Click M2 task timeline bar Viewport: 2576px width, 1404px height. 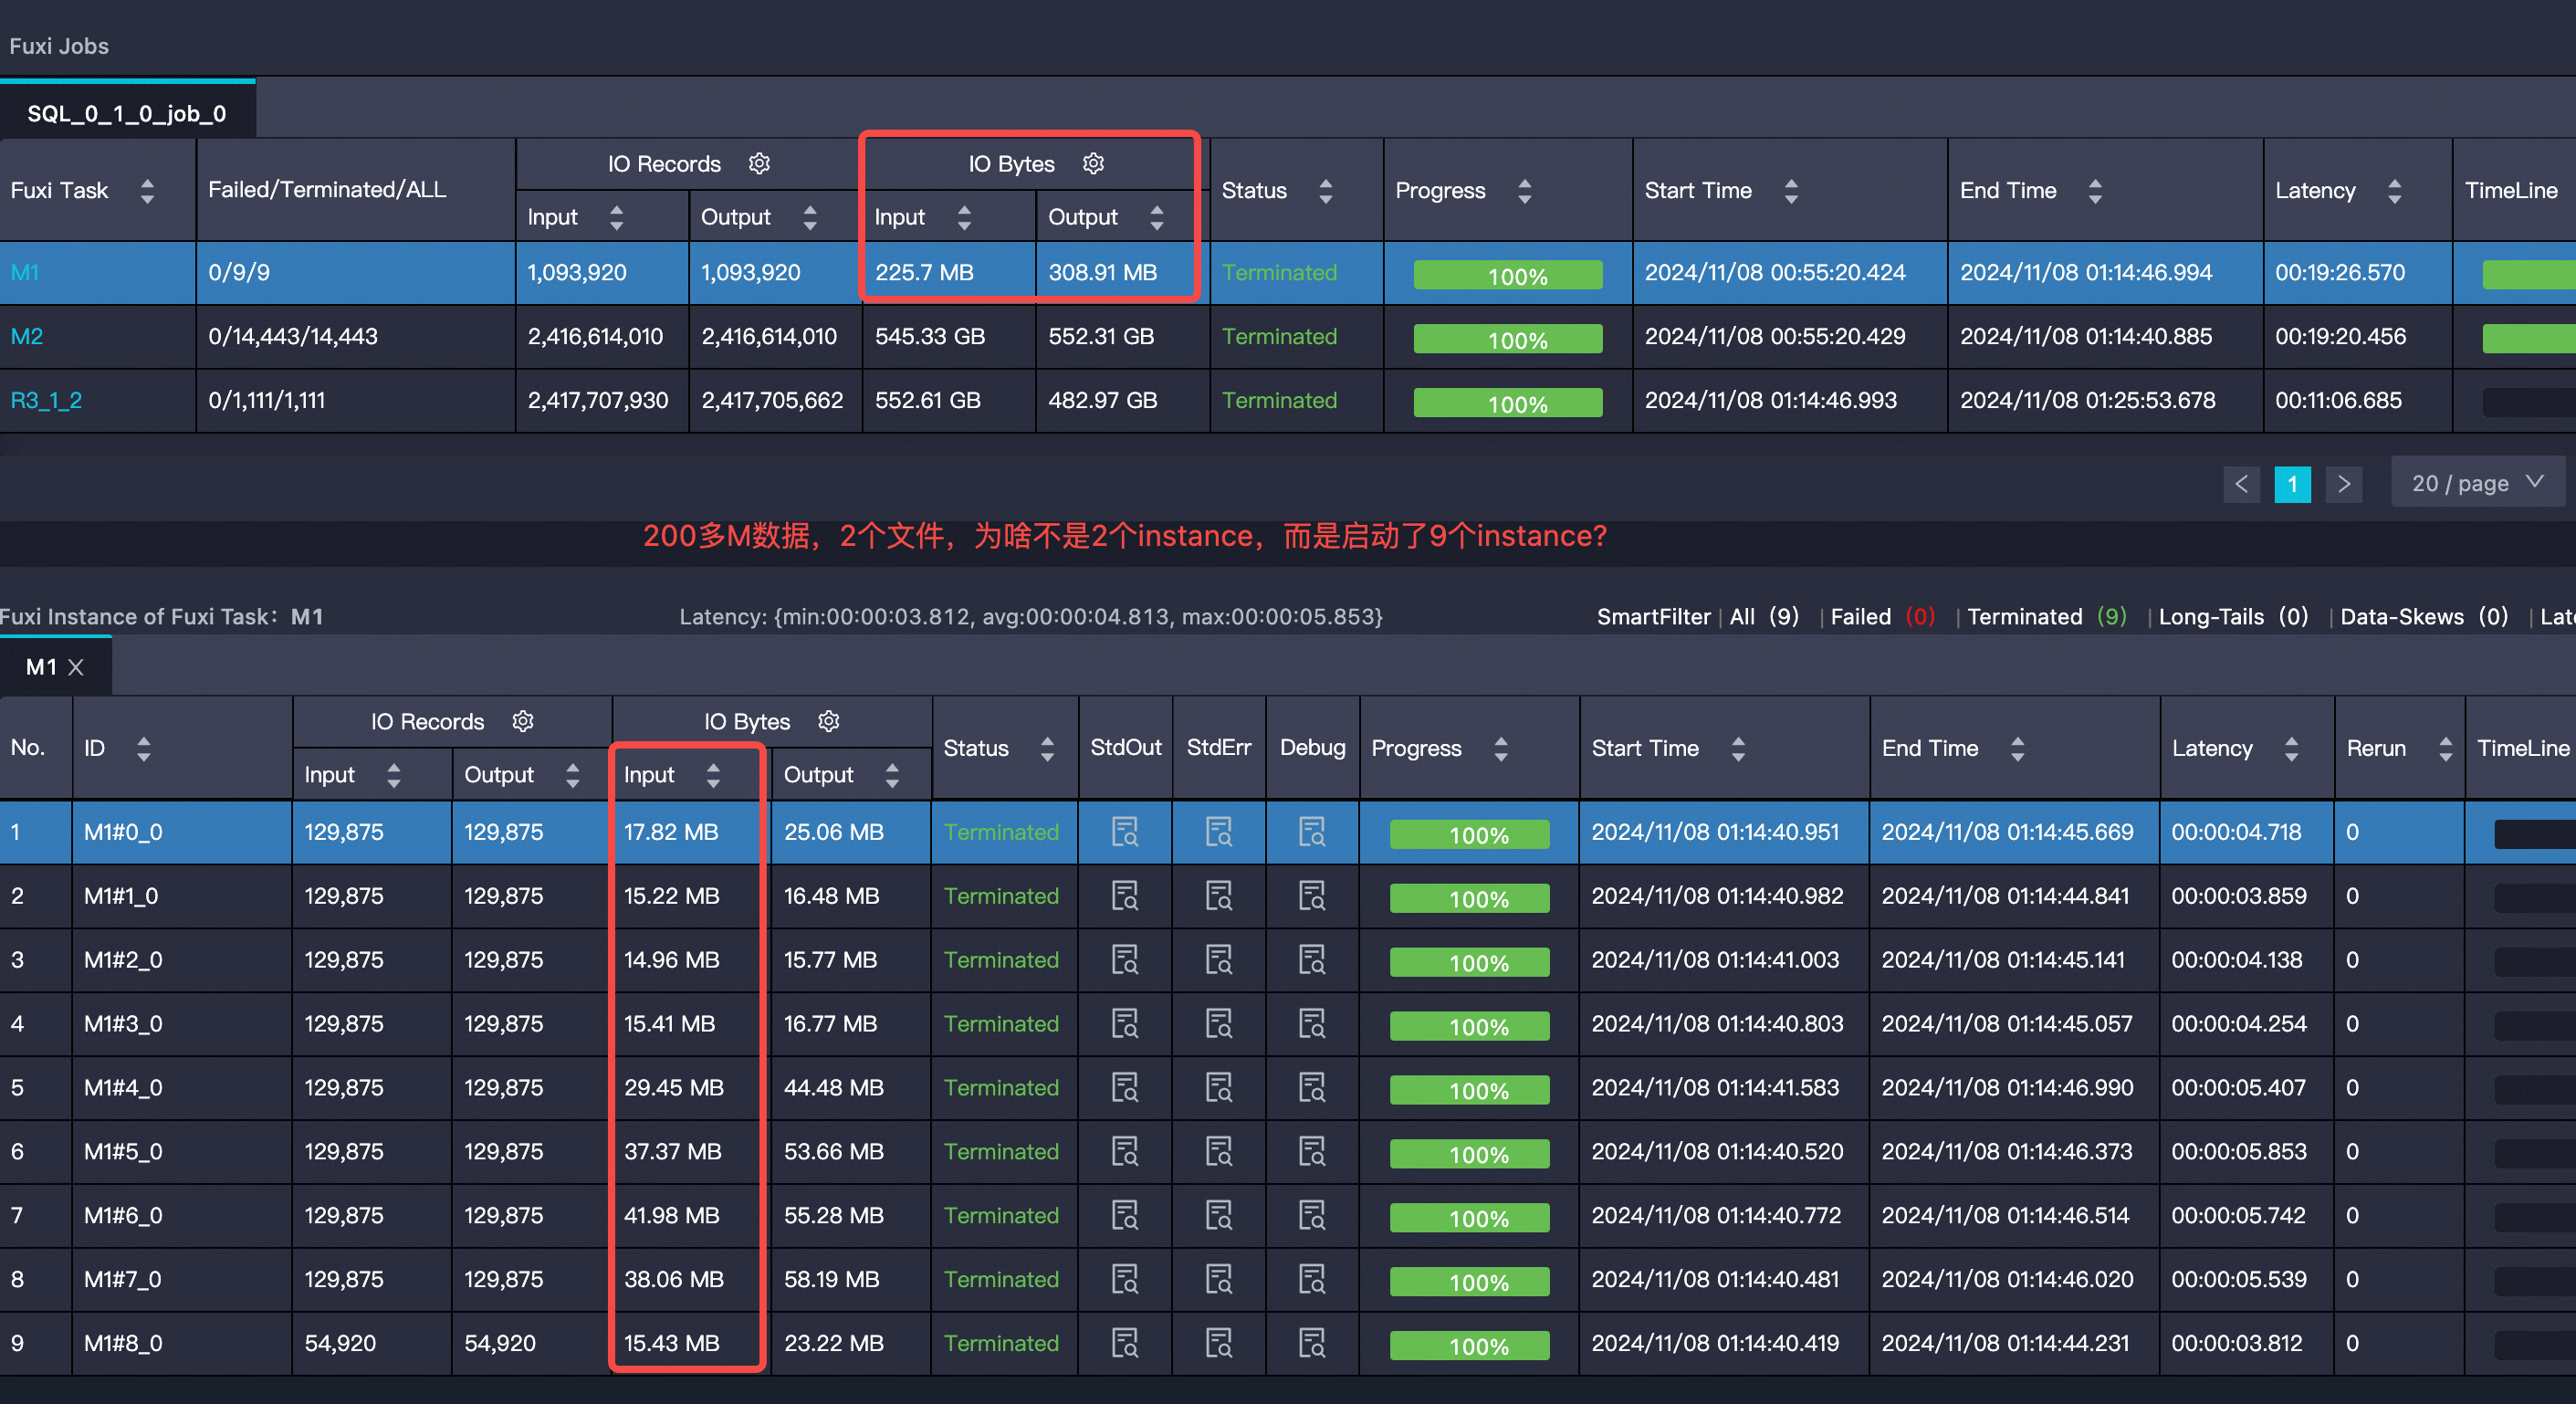pyautogui.click(x=2528, y=337)
